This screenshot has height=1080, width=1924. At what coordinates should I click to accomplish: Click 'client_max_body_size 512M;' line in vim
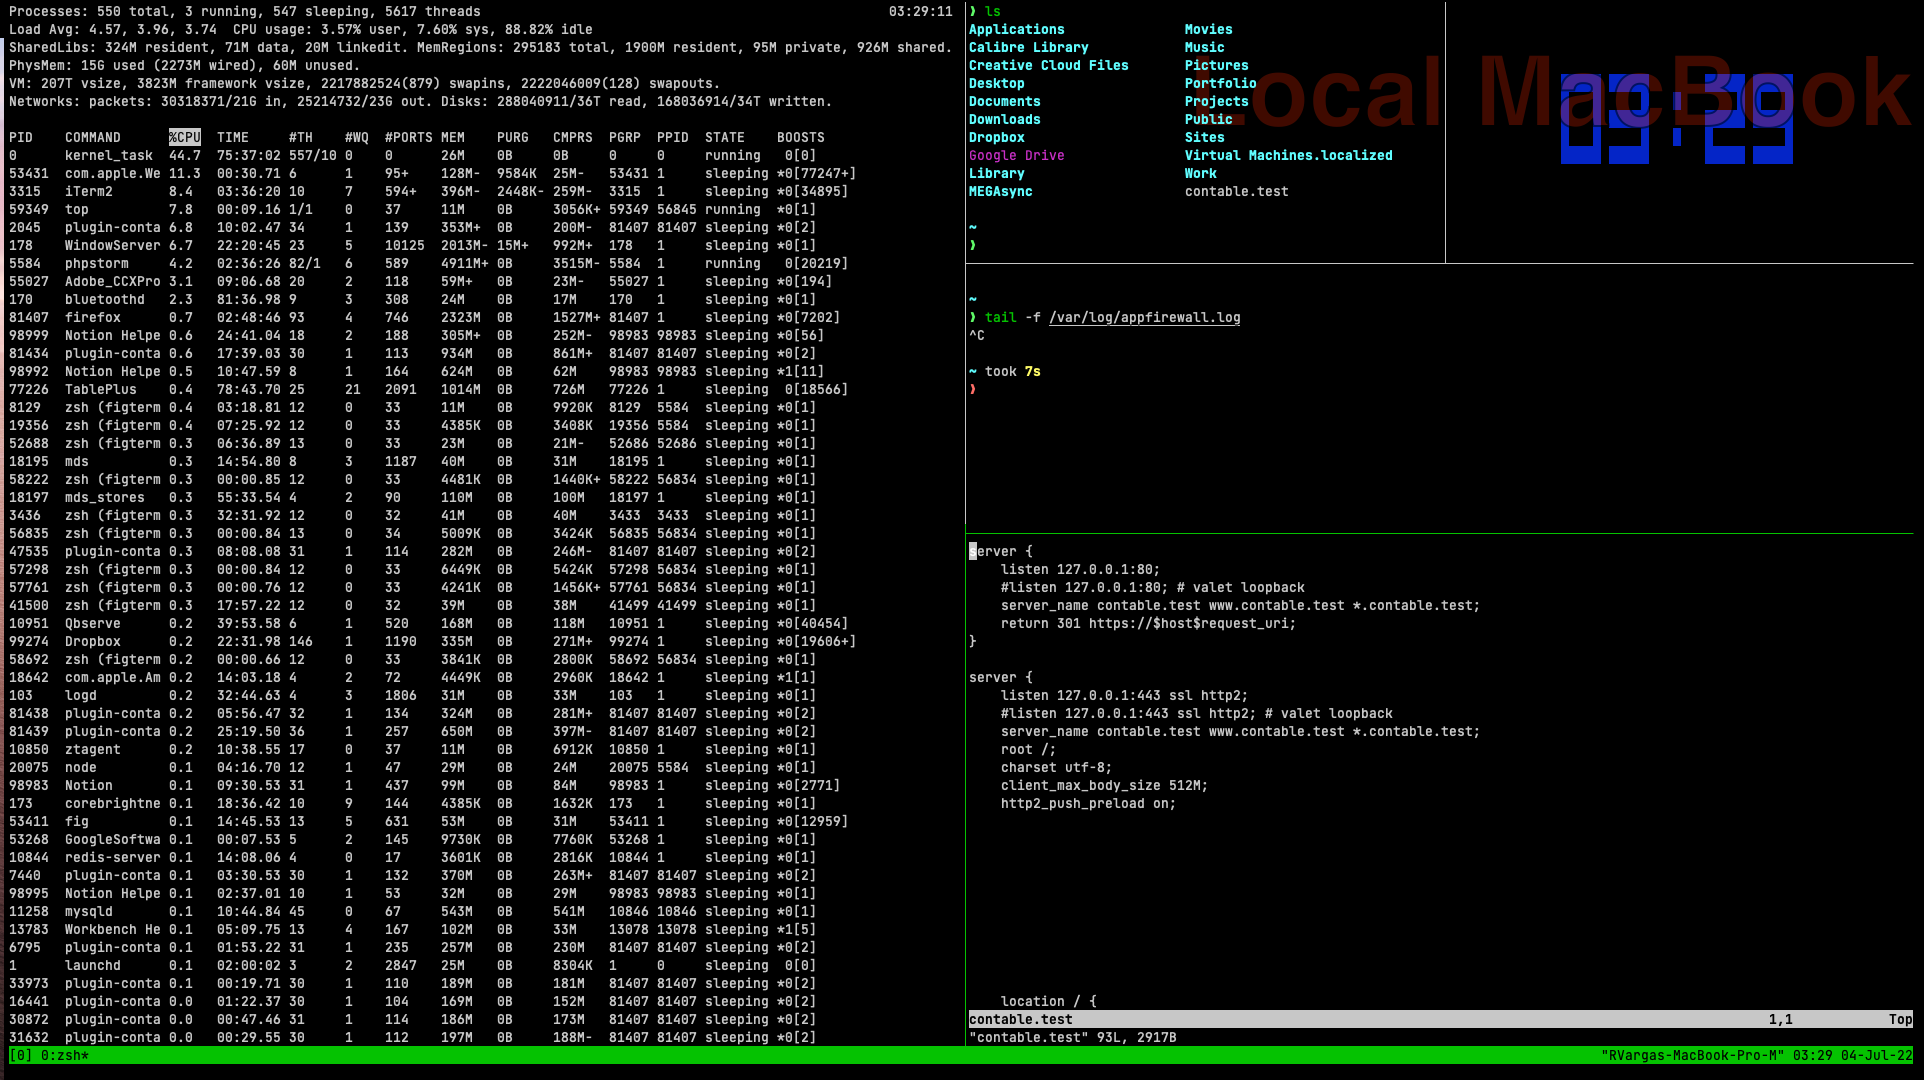pyautogui.click(x=1105, y=785)
